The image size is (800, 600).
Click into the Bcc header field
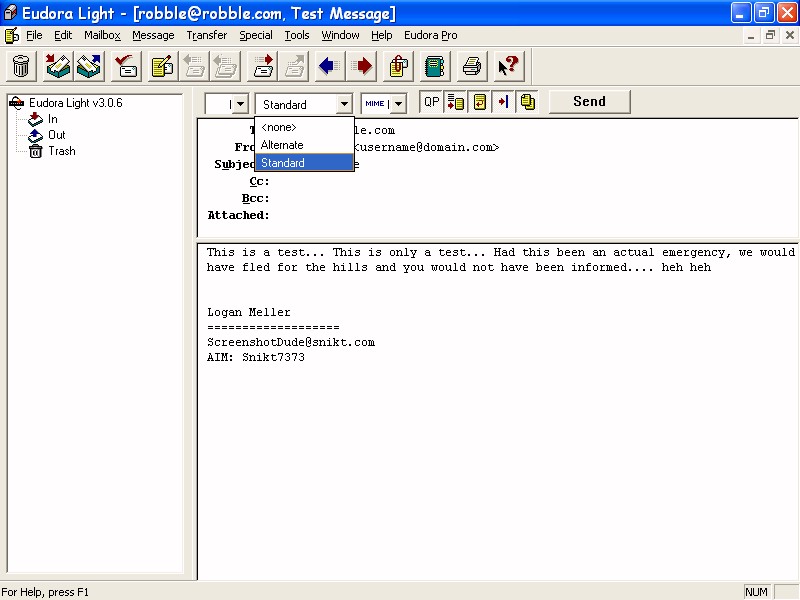tap(534, 198)
